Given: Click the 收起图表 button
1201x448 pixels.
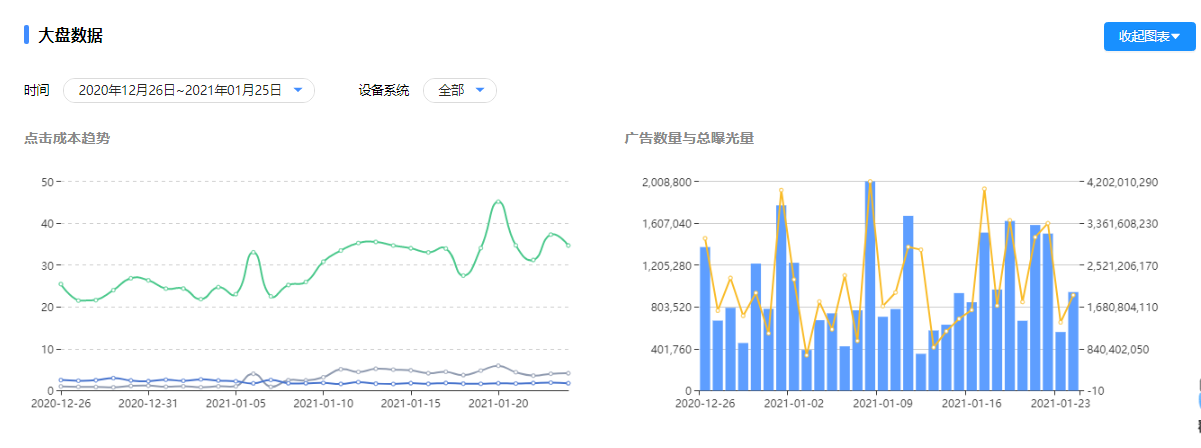Looking at the screenshot, I should [x=1150, y=36].
